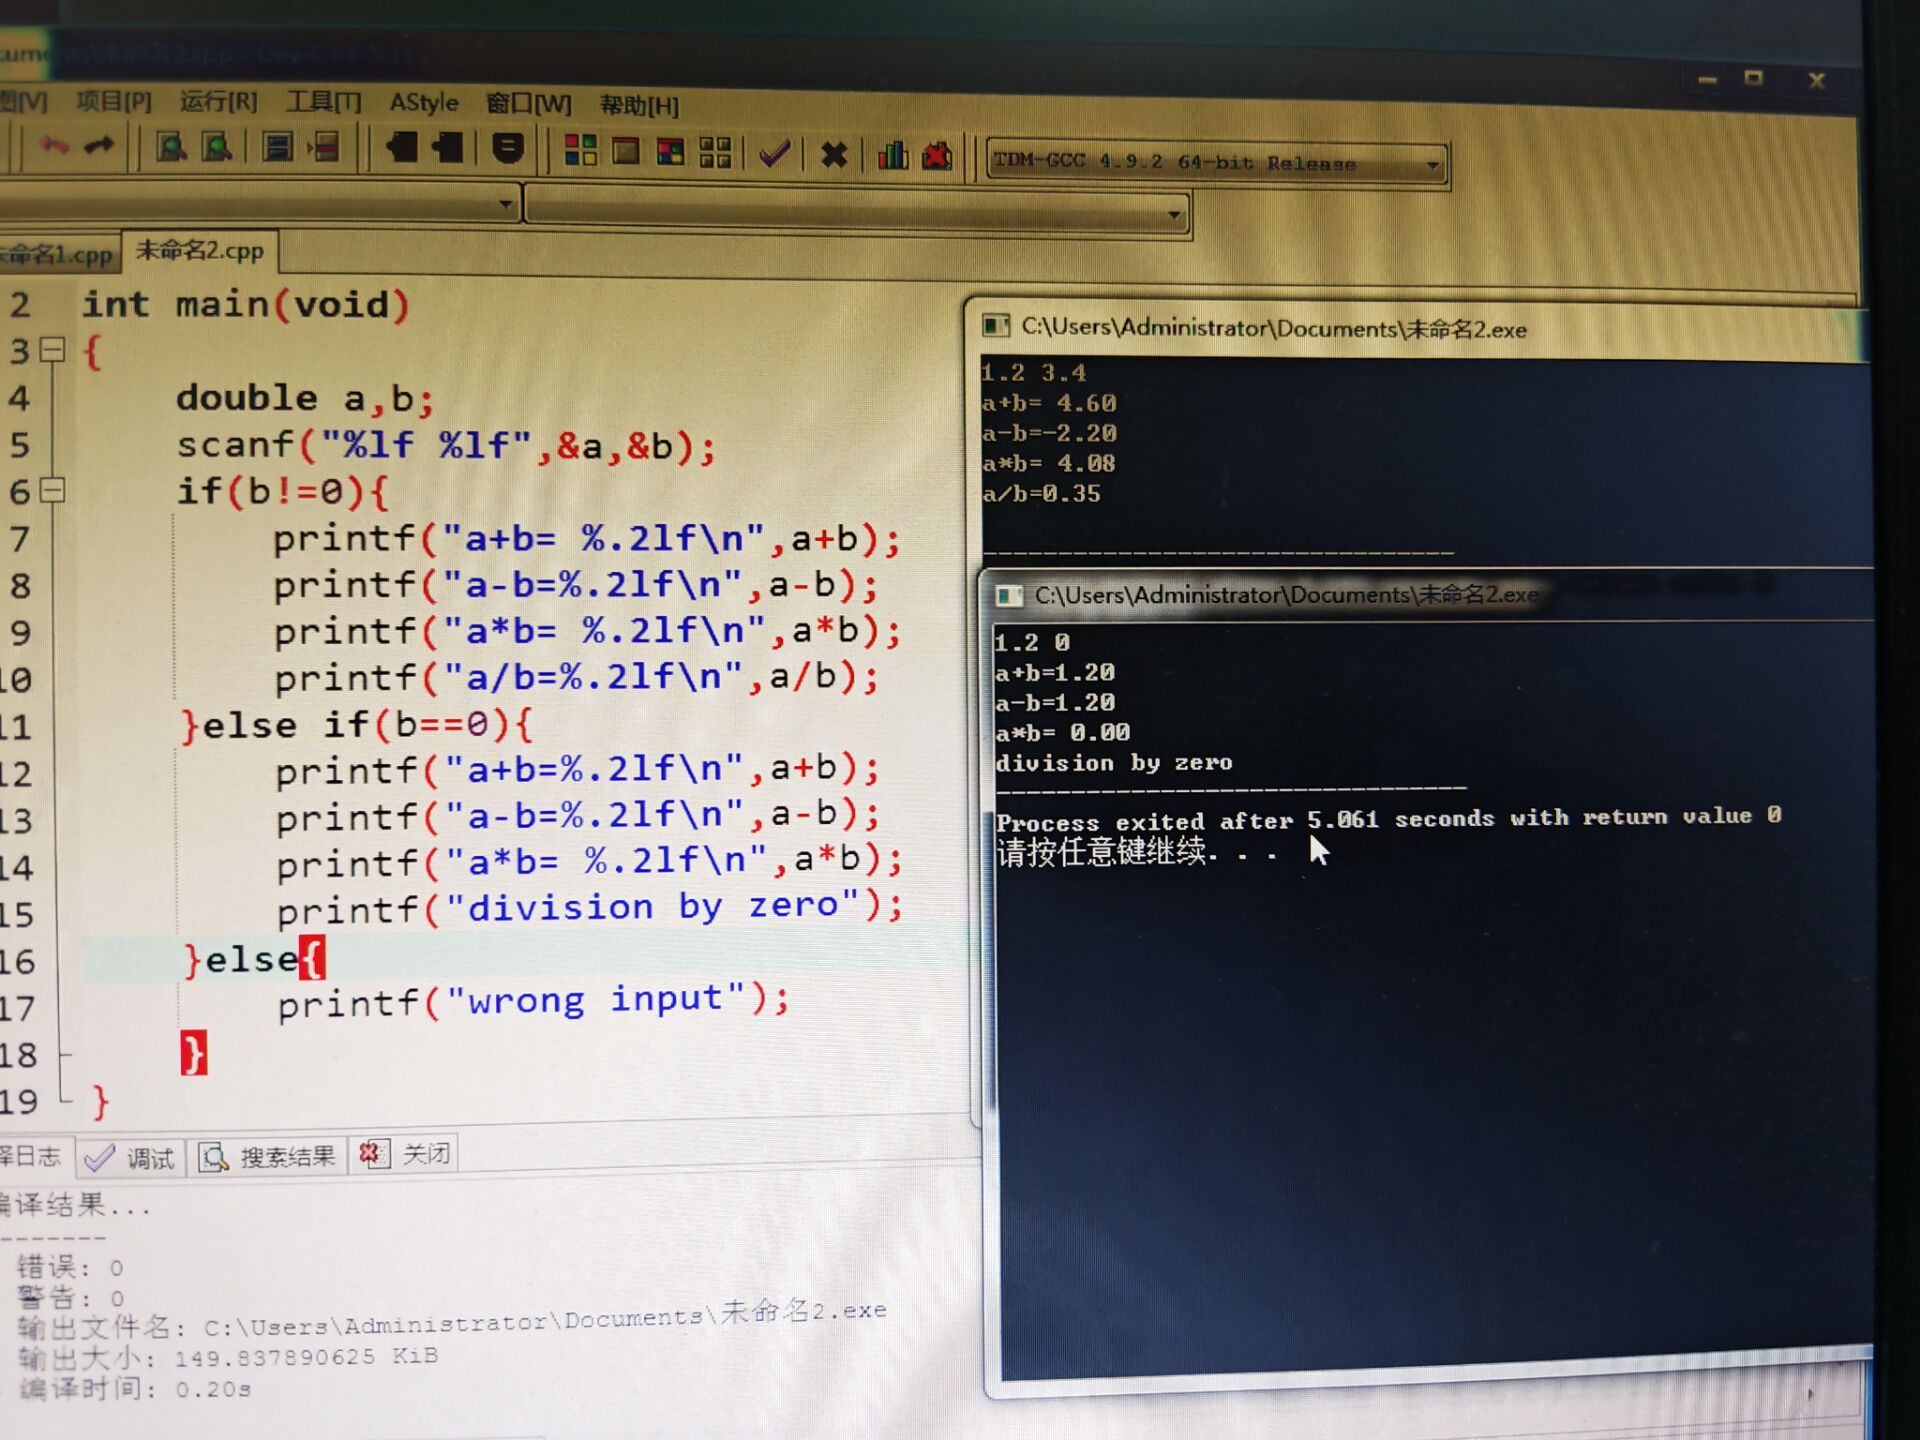
Task: Open the AStyle menu
Action: (424, 103)
